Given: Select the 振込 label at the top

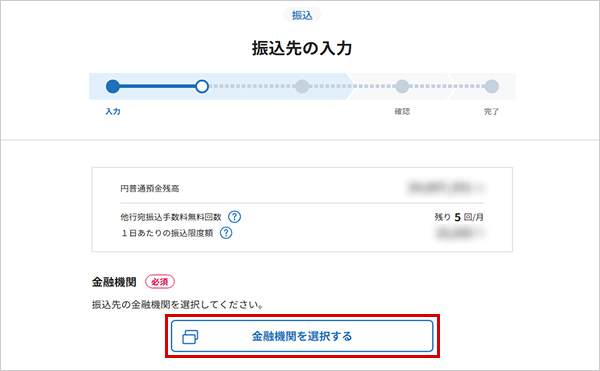Looking at the screenshot, I should pyautogui.click(x=302, y=15).
